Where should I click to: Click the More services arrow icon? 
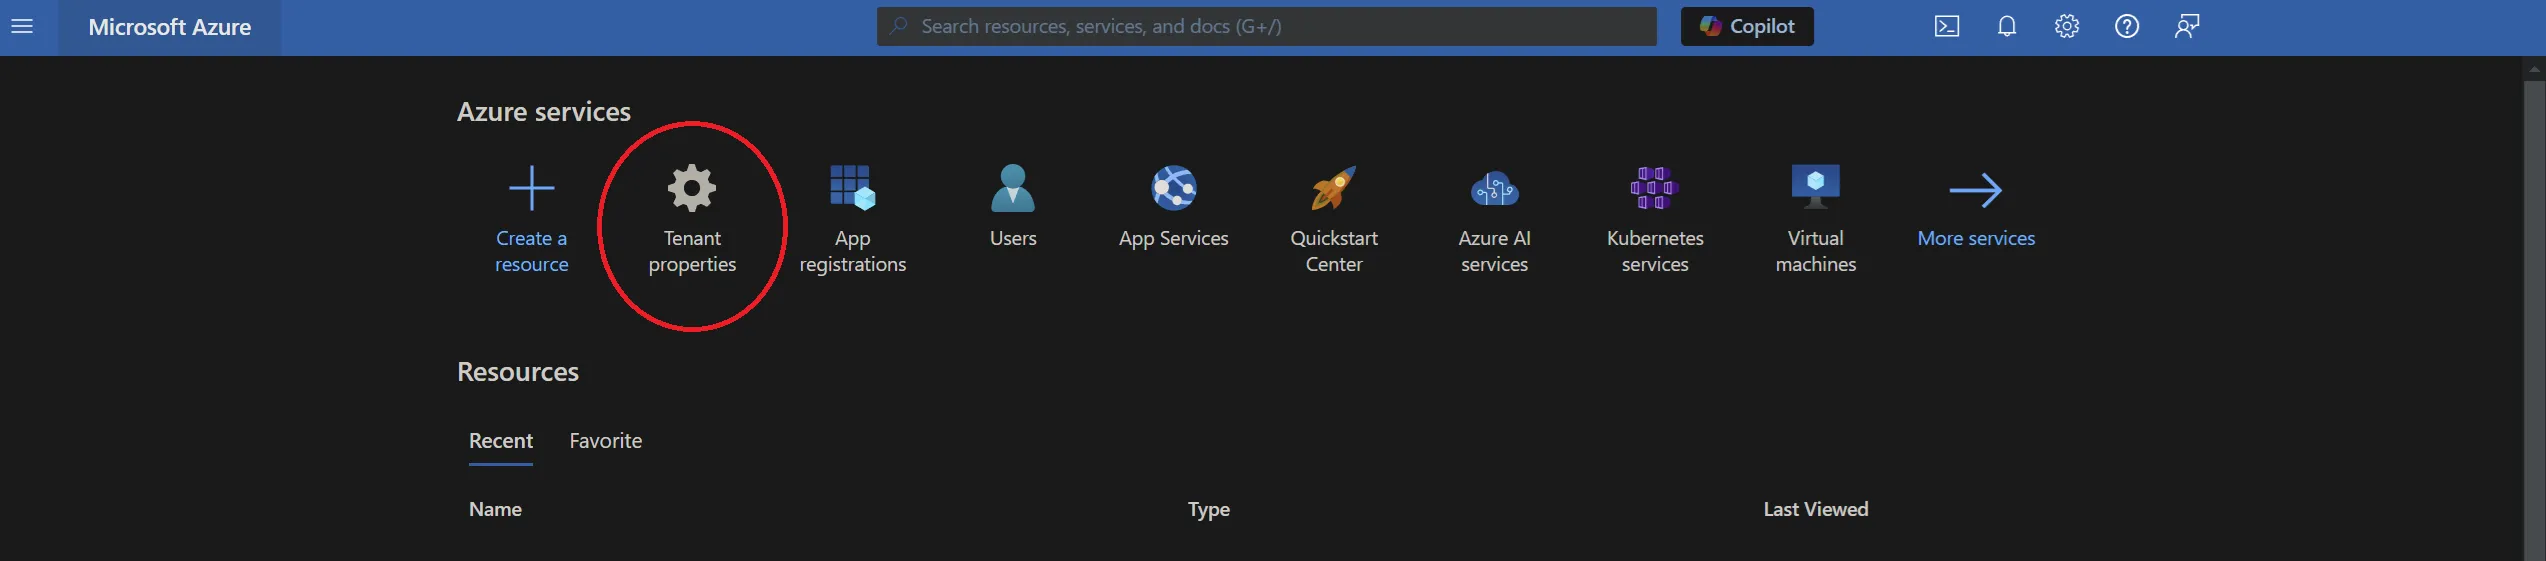[x=1976, y=190]
